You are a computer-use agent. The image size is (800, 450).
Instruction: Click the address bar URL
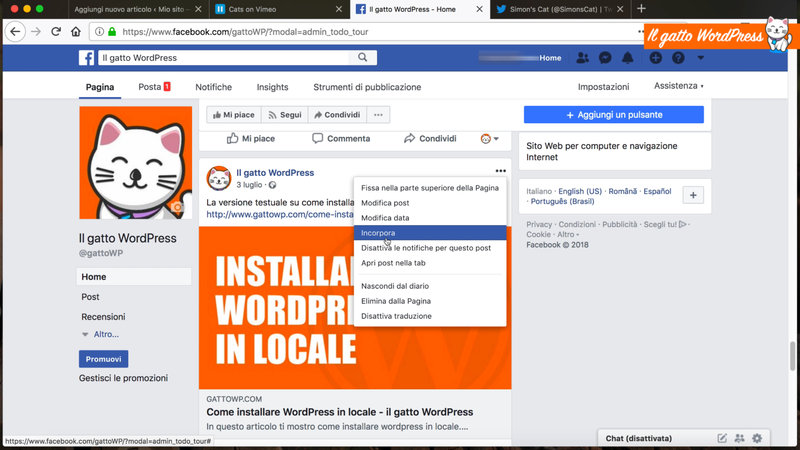pos(245,32)
